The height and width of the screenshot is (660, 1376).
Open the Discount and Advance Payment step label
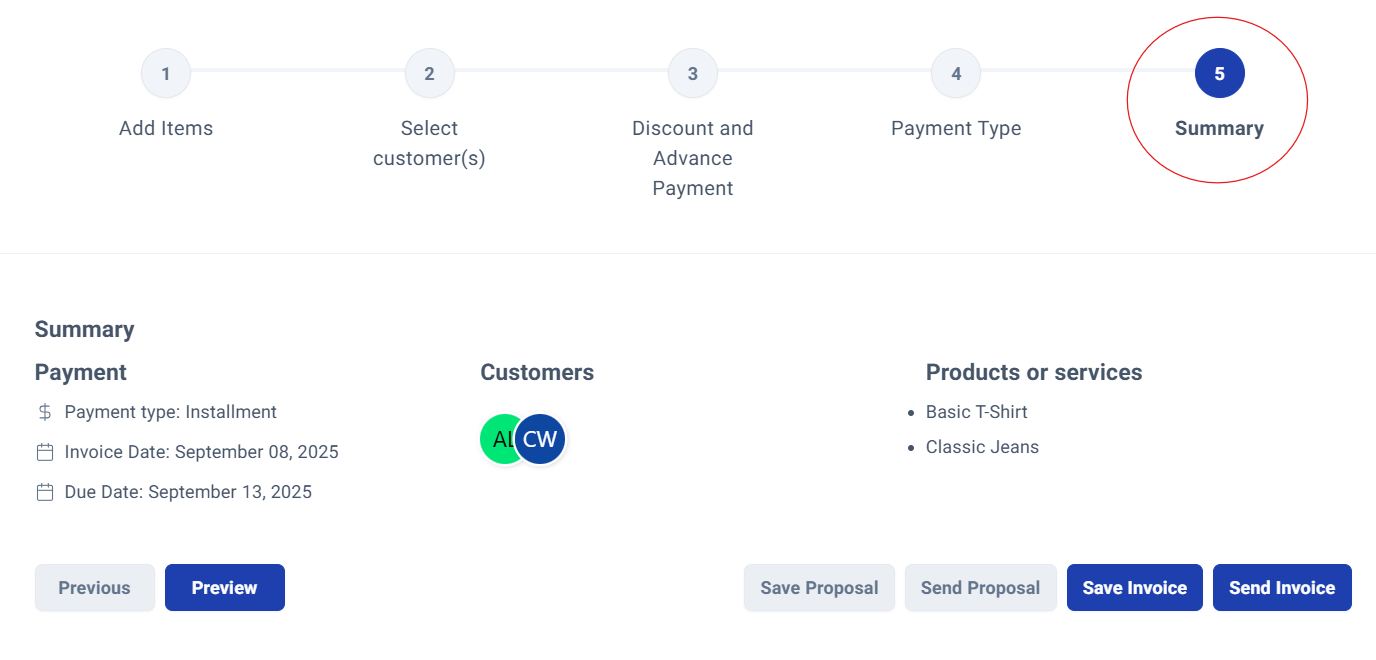(693, 158)
